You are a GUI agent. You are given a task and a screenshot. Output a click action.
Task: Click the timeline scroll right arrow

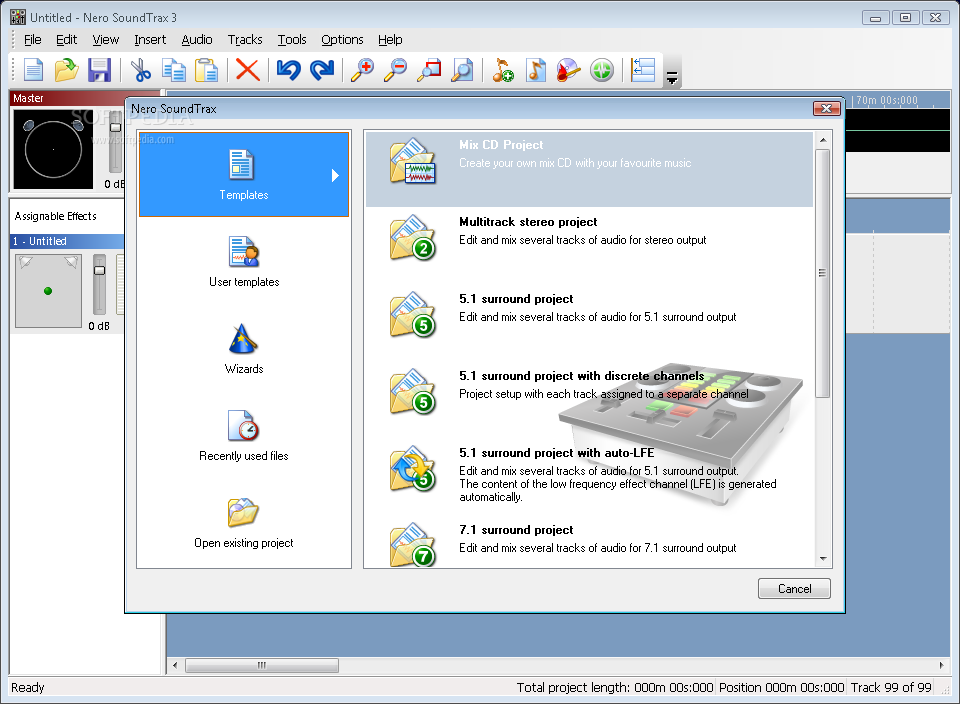tap(942, 665)
